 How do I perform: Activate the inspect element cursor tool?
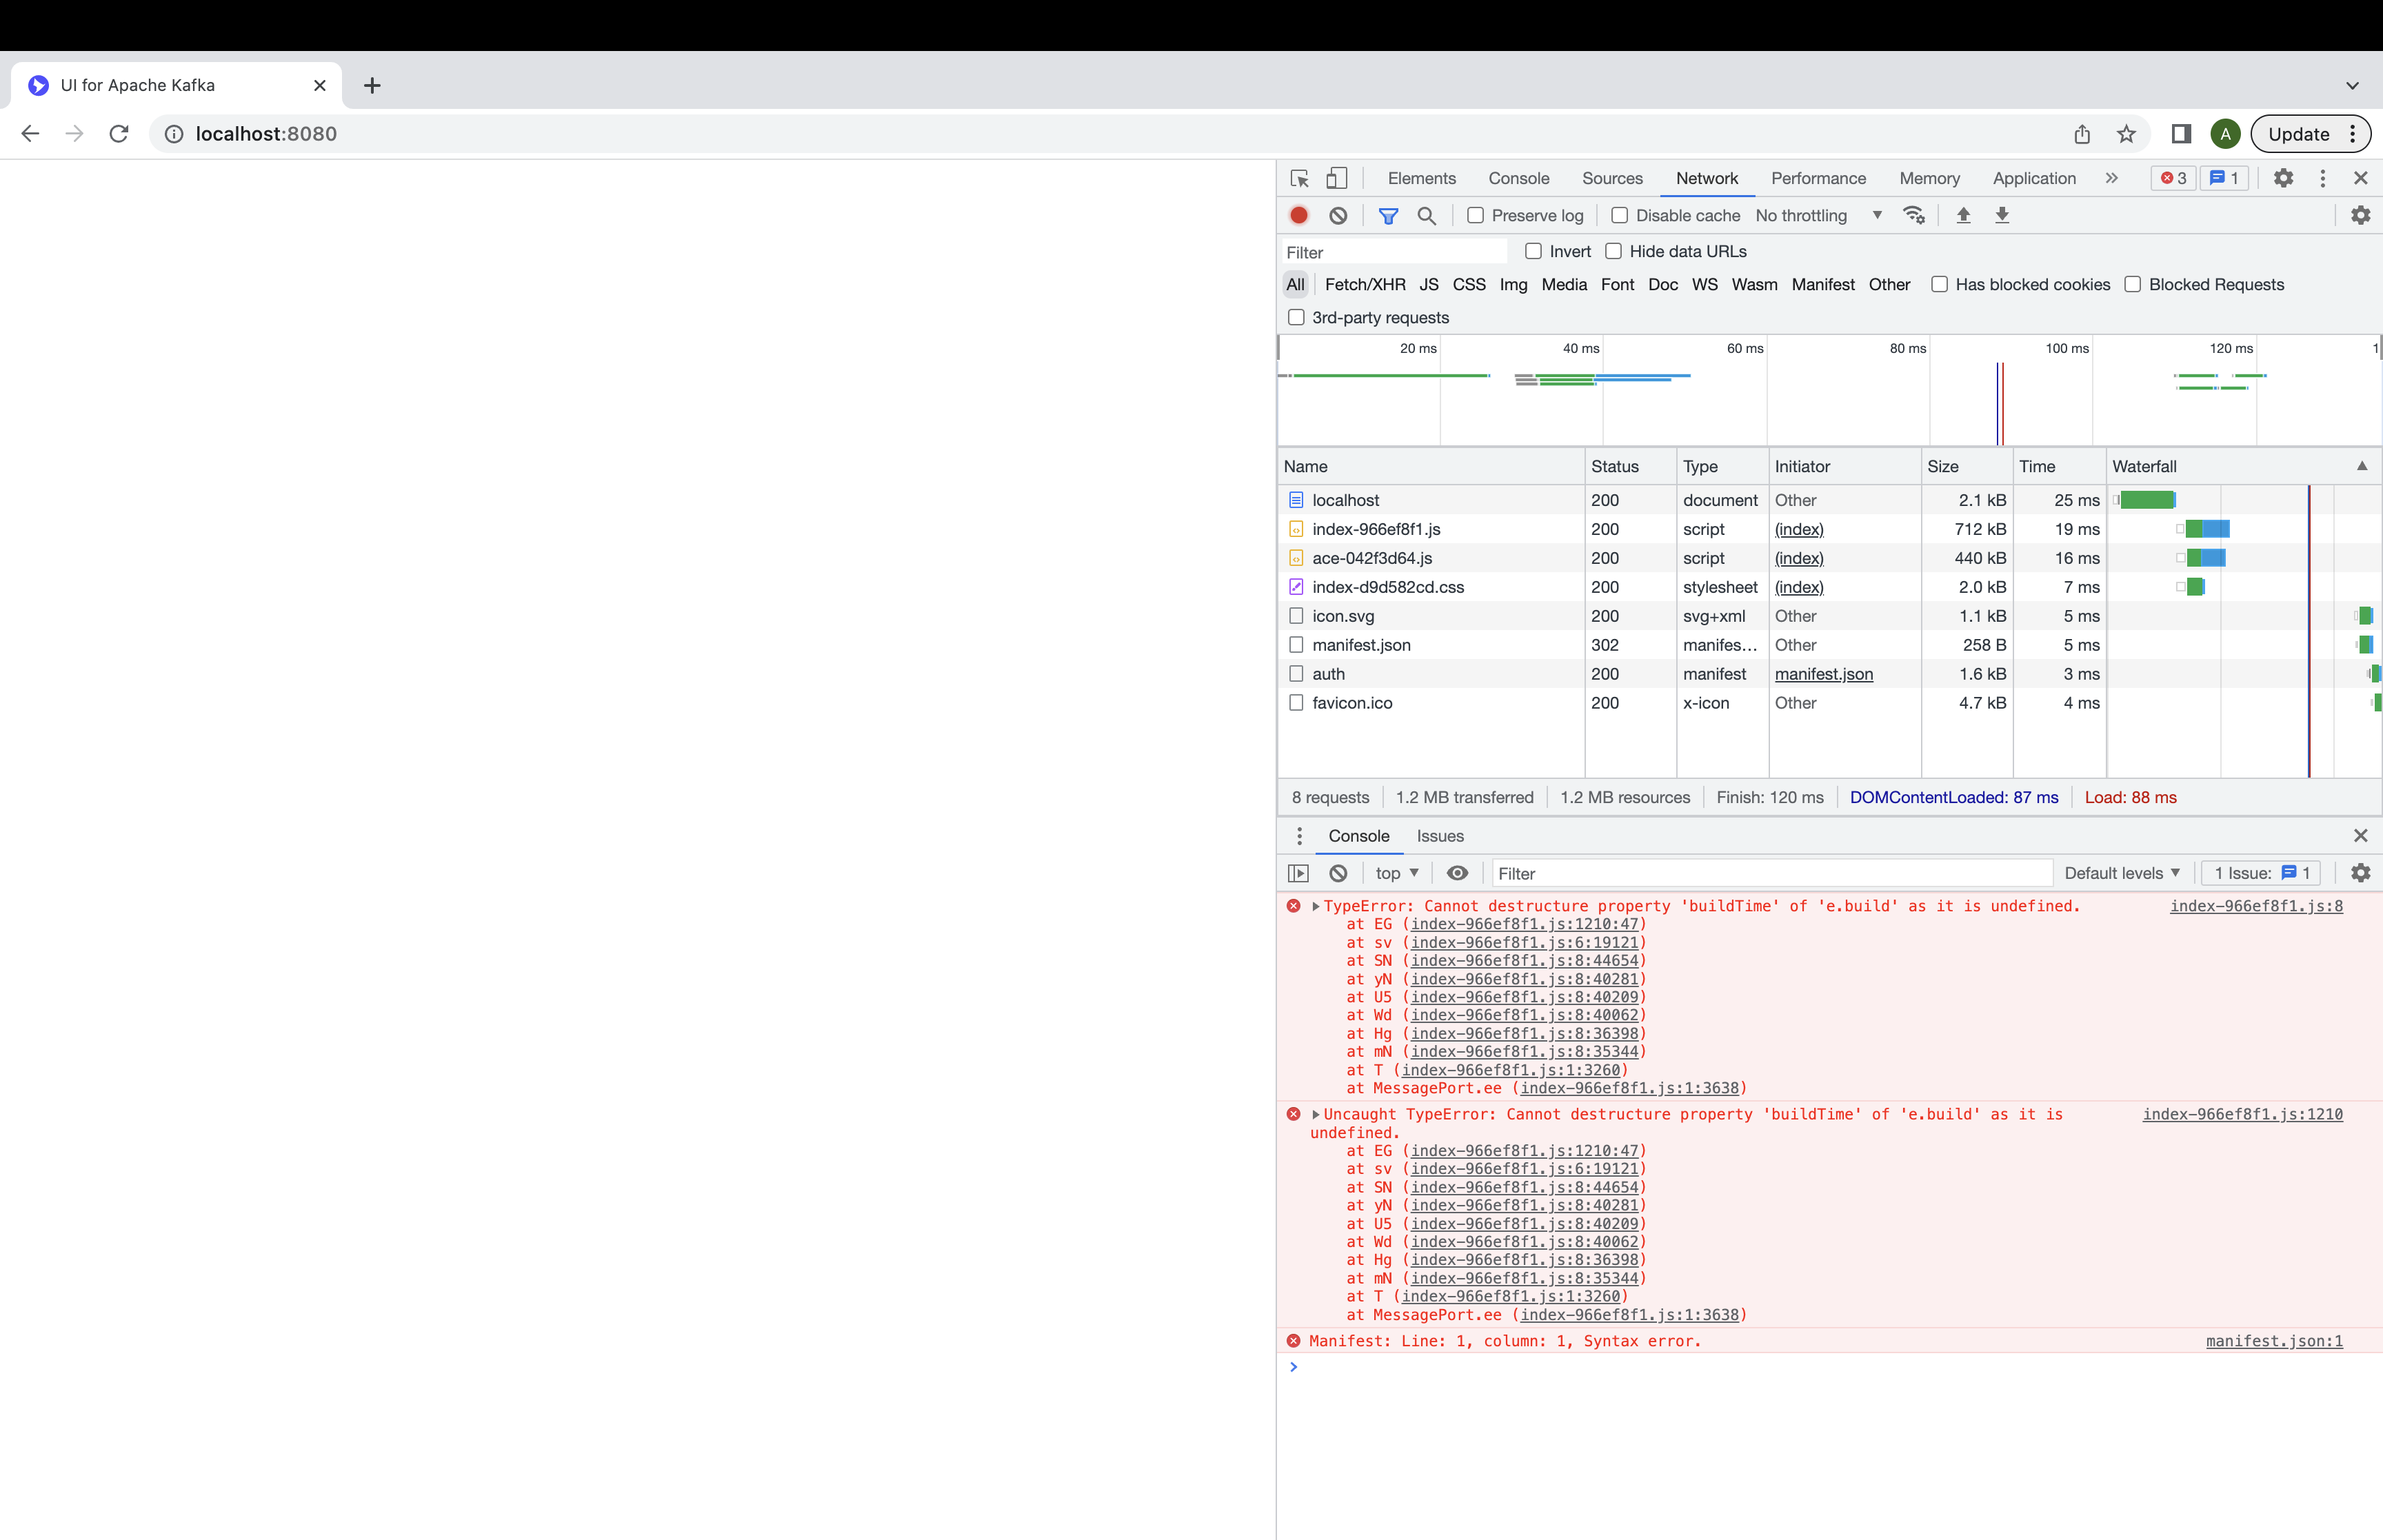coord(1298,177)
